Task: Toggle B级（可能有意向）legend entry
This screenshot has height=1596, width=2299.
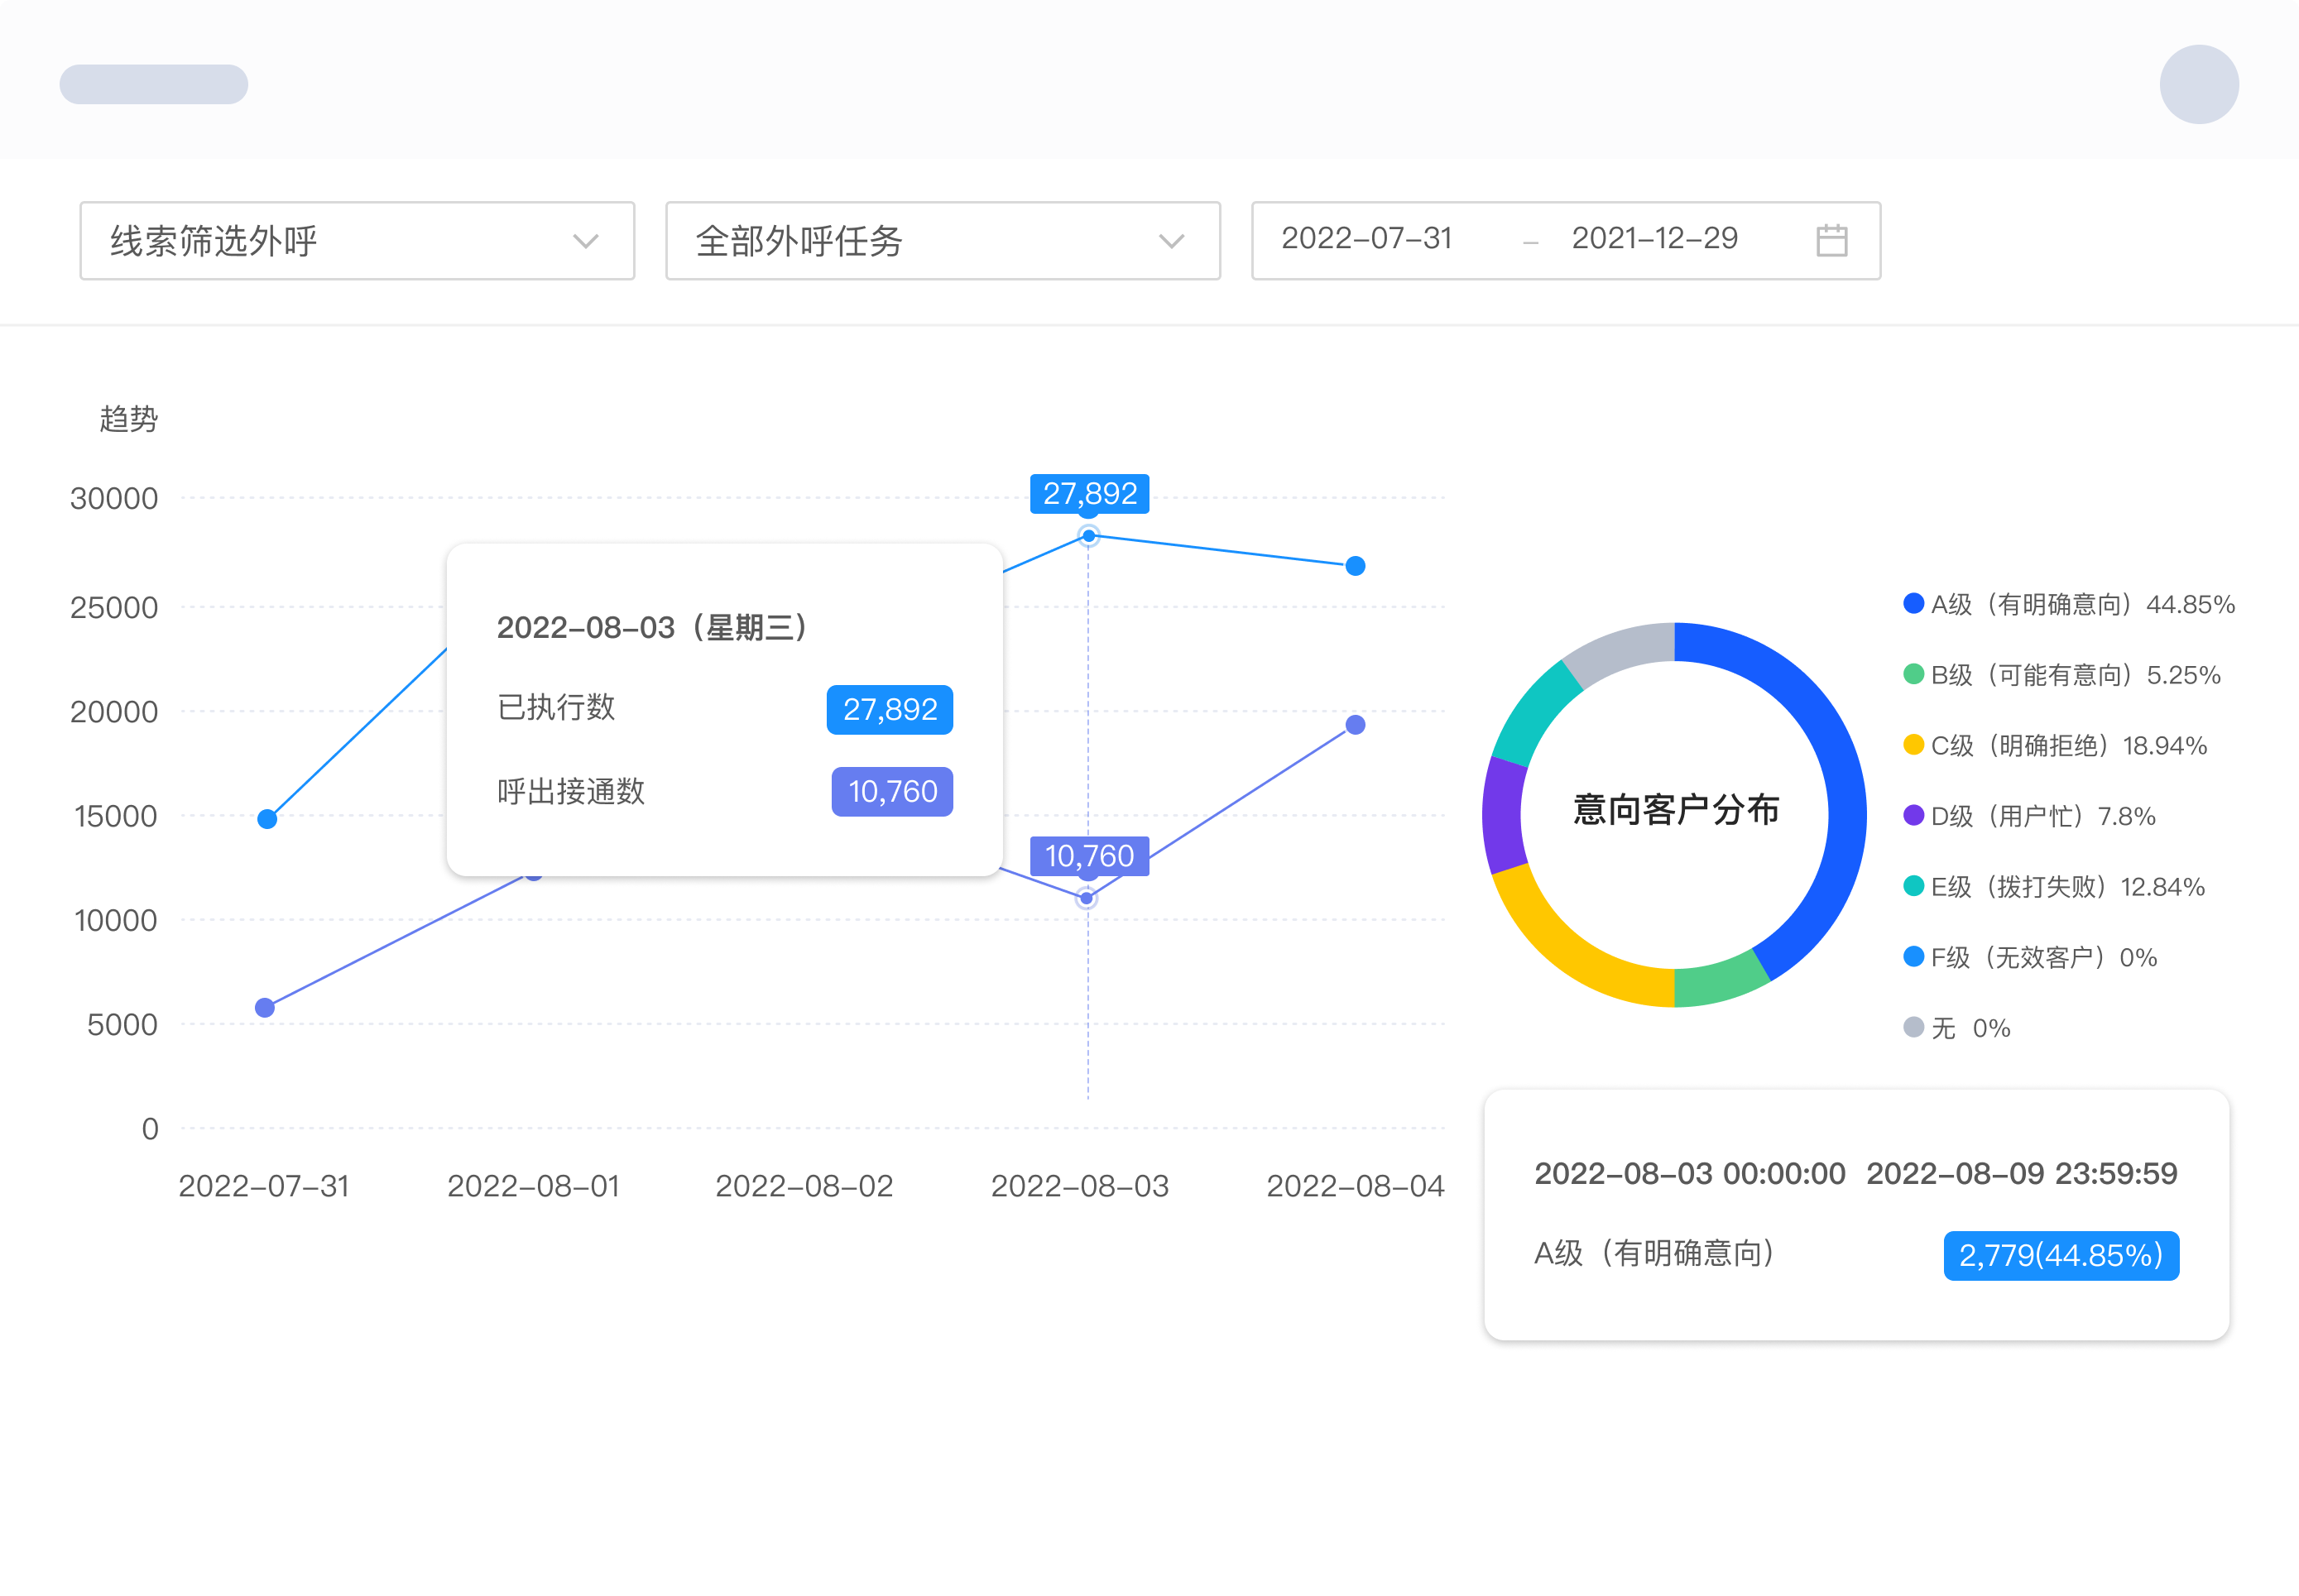Action: point(2060,675)
